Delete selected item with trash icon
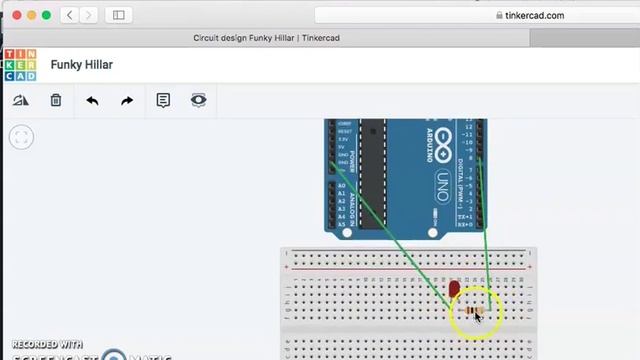Screen dimensions: 640x360 pos(56,100)
